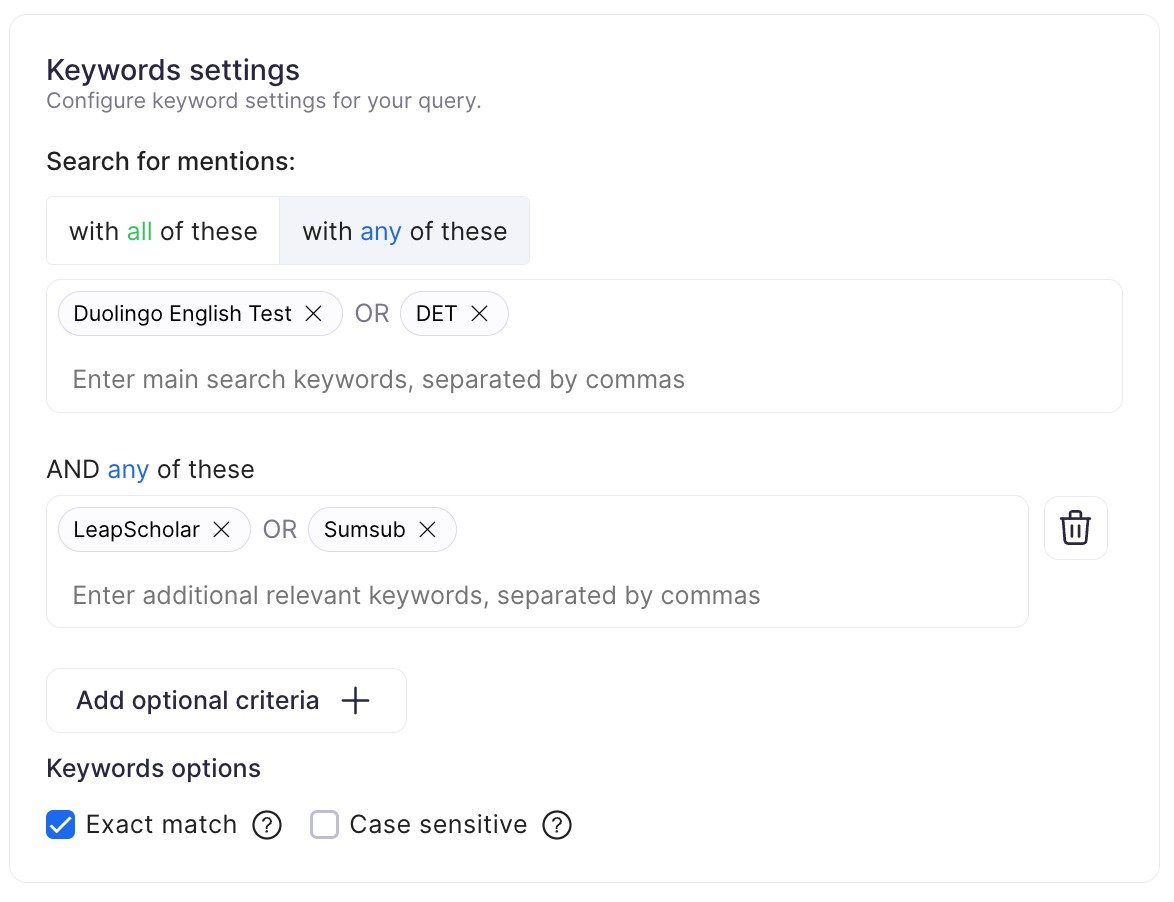
Task: Click the OR connector between Duolingo and DET
Action: tap(371, 313)
